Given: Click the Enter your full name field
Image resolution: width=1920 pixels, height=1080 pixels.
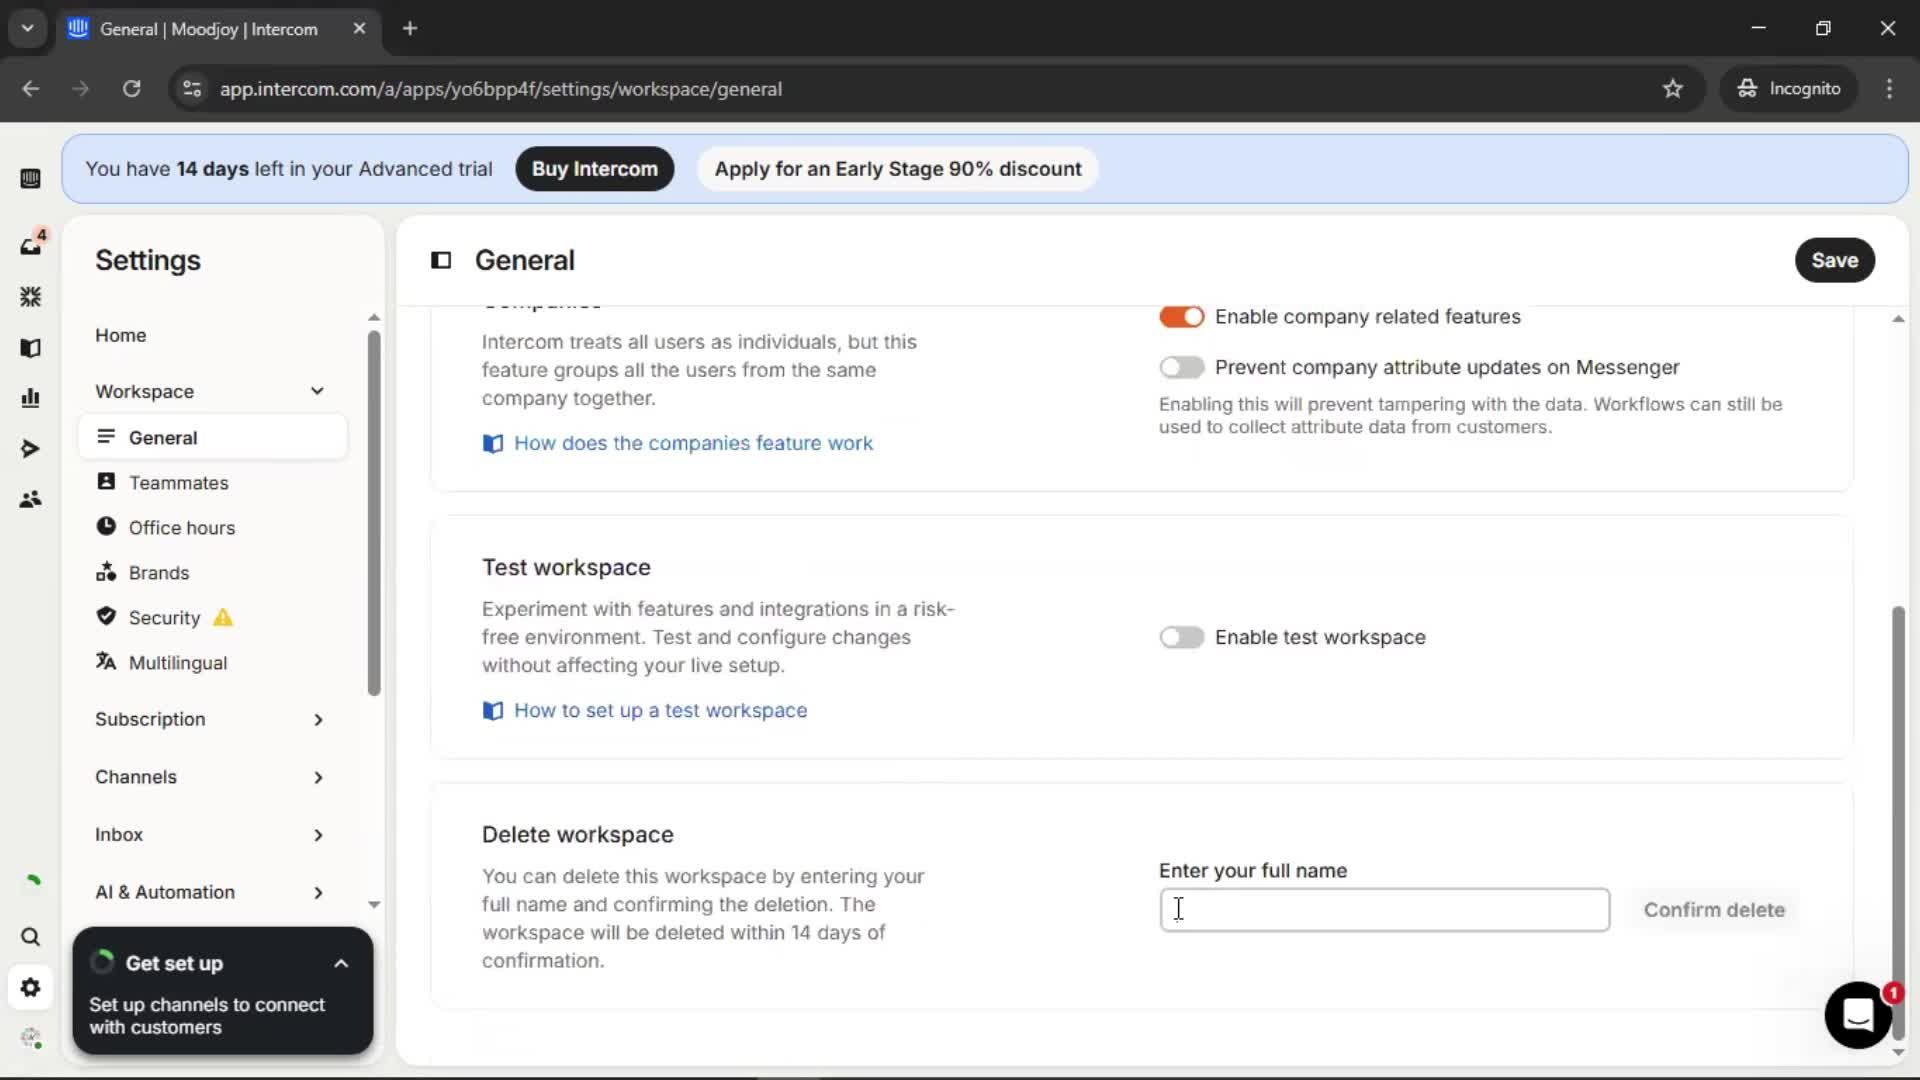Looking at the screenshot, I should 1384,910.
